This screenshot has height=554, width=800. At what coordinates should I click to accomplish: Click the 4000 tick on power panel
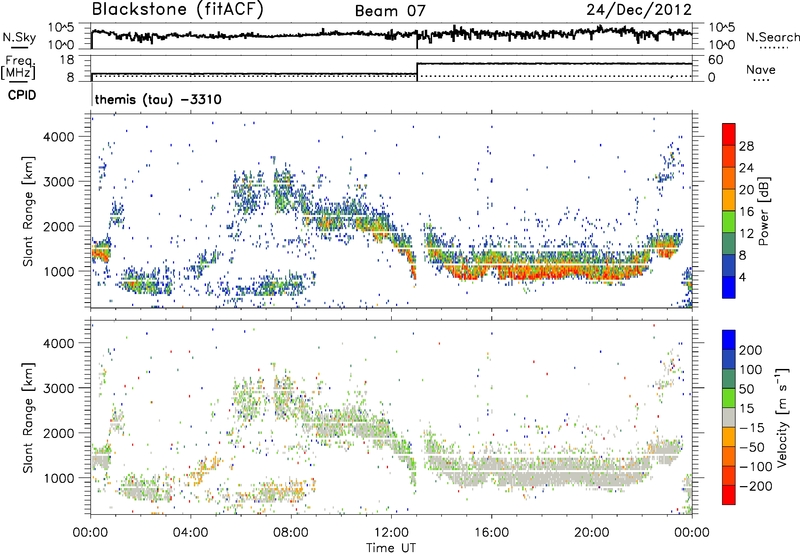[58, 137]
